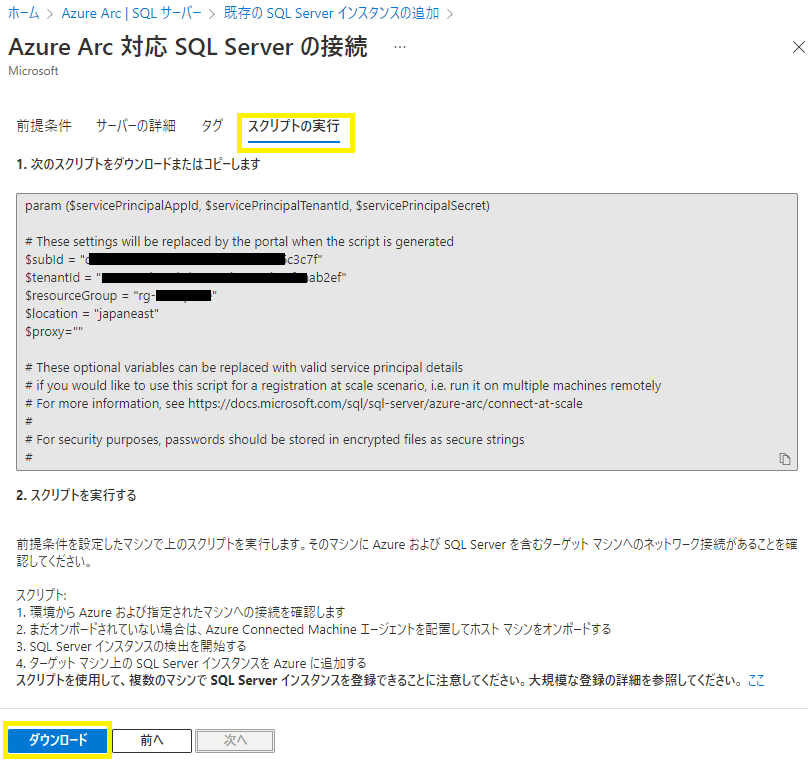Click step 3. SQL Server インスタンスの検出を開始する
808x764 pixels.
click(131, 647)
